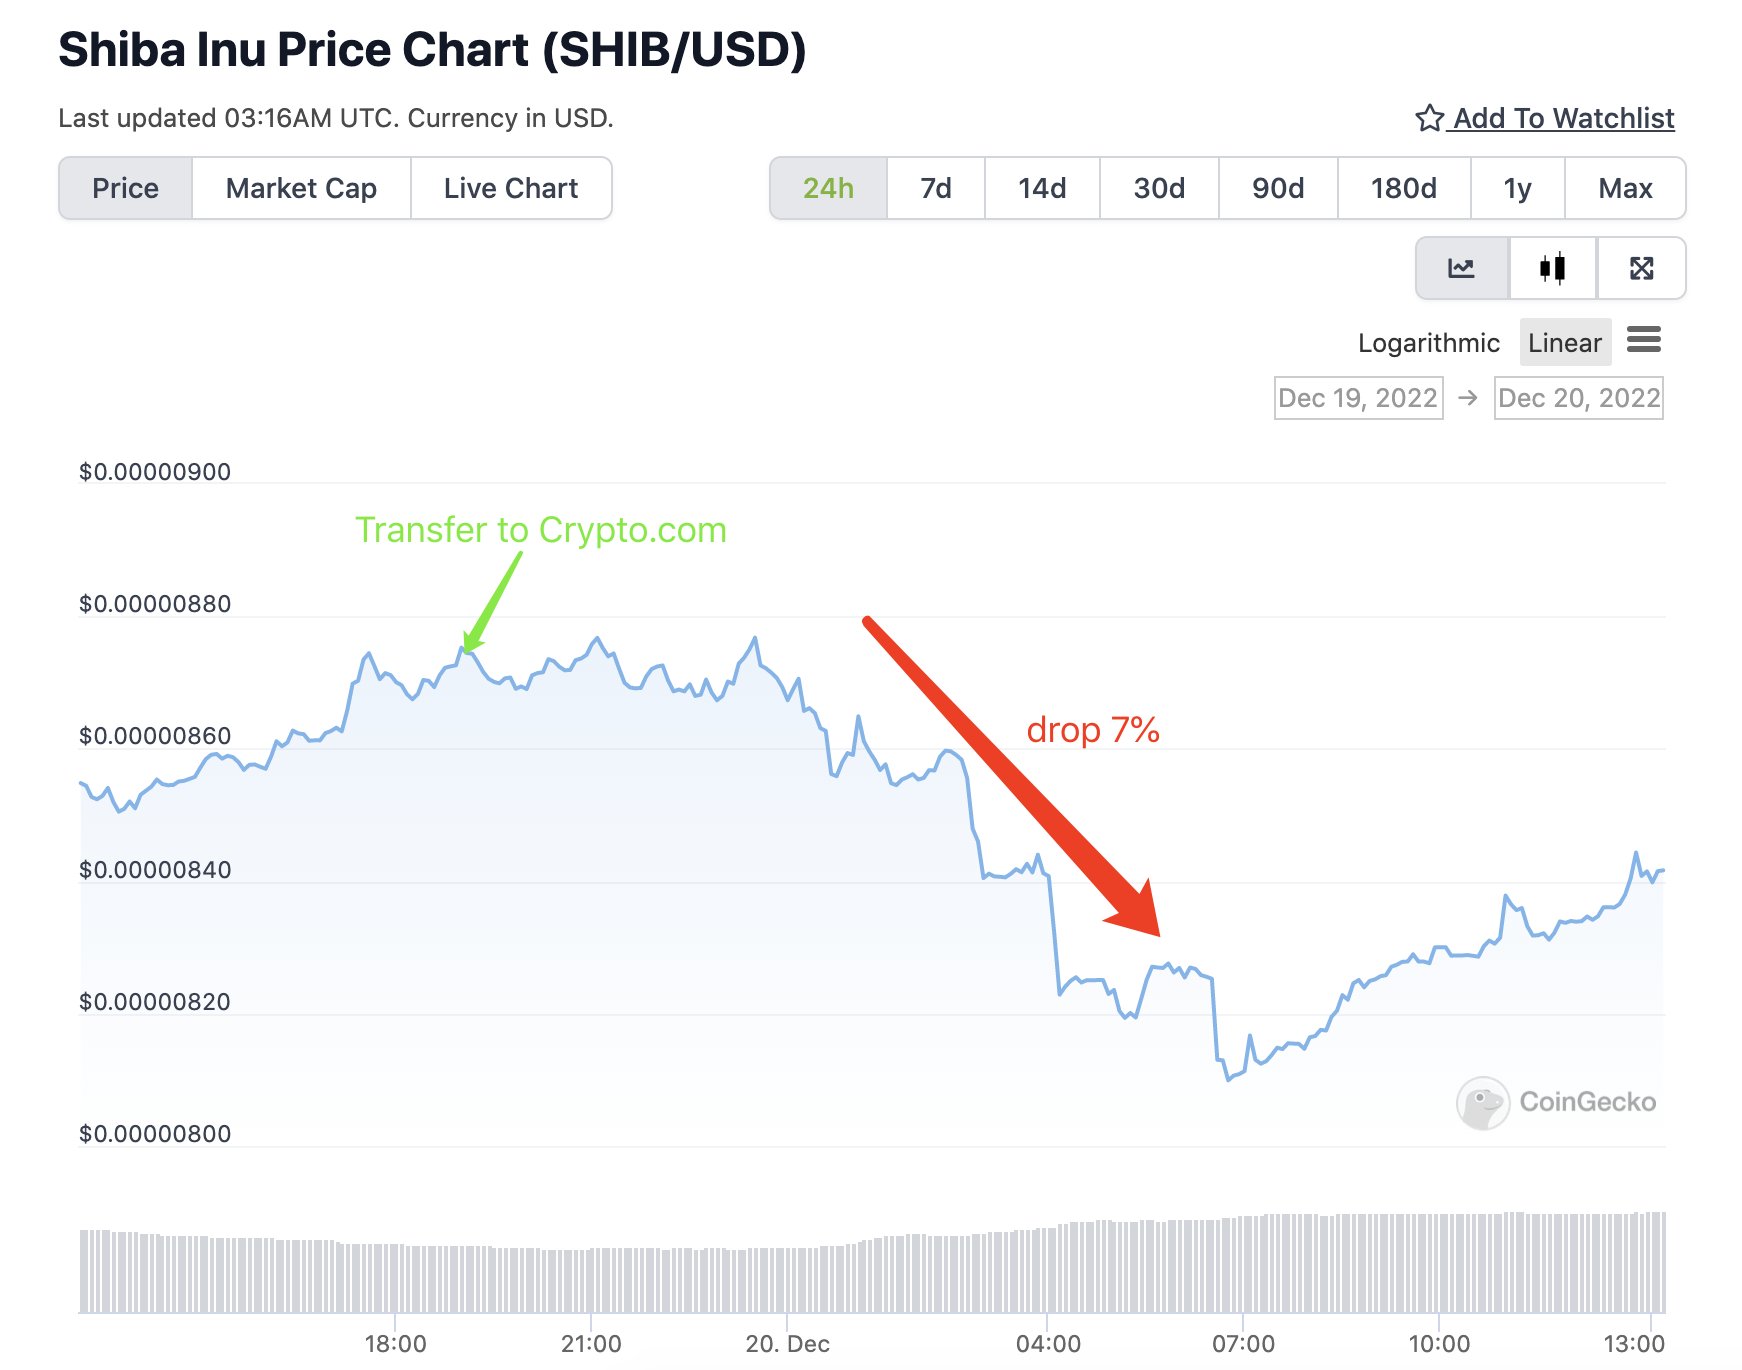
Task: Open the Dec 20, 2022 date picker
Action: pos(1578,398)
